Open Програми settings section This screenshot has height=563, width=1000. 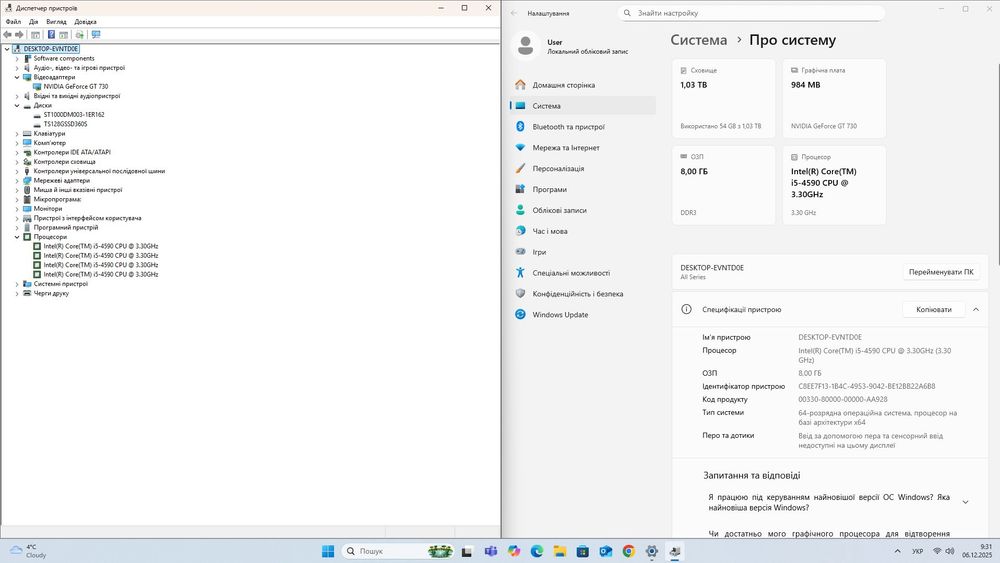[583, 189]
